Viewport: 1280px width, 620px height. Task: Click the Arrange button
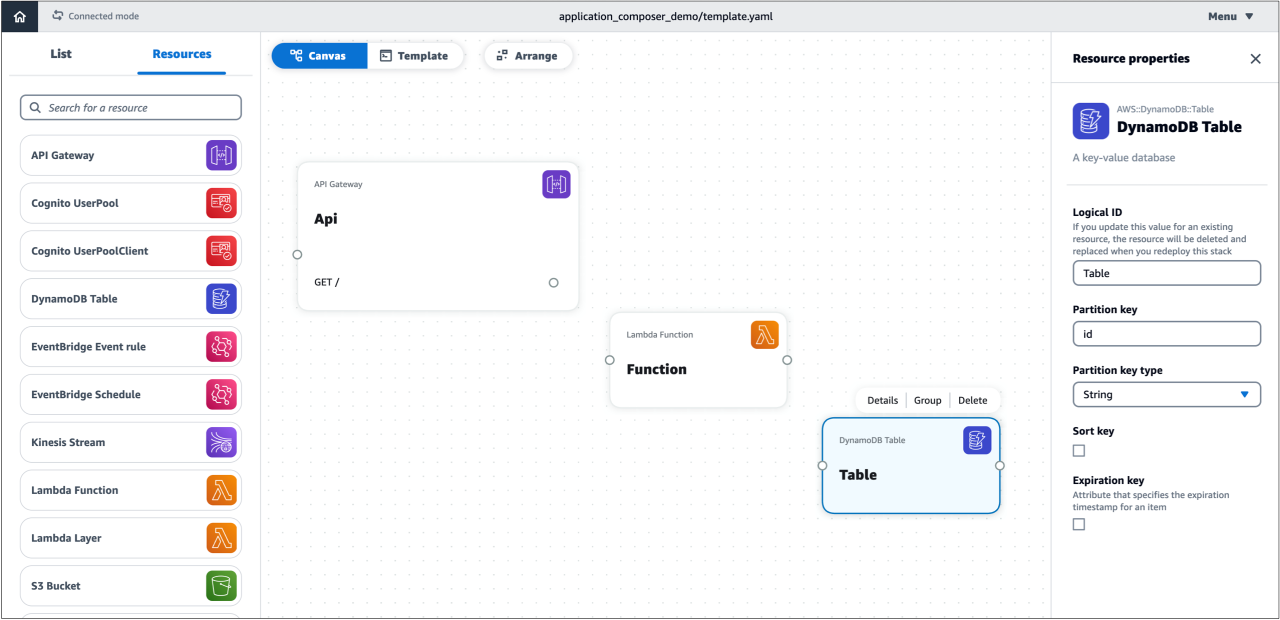pyautogui.click(x=528, y=56)
